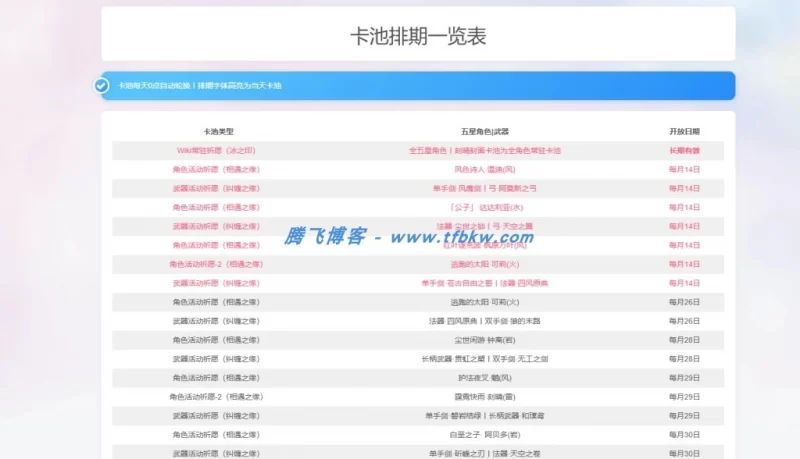Select the 霆霓快雨 刻晴(雷) entry

[484, 397]
